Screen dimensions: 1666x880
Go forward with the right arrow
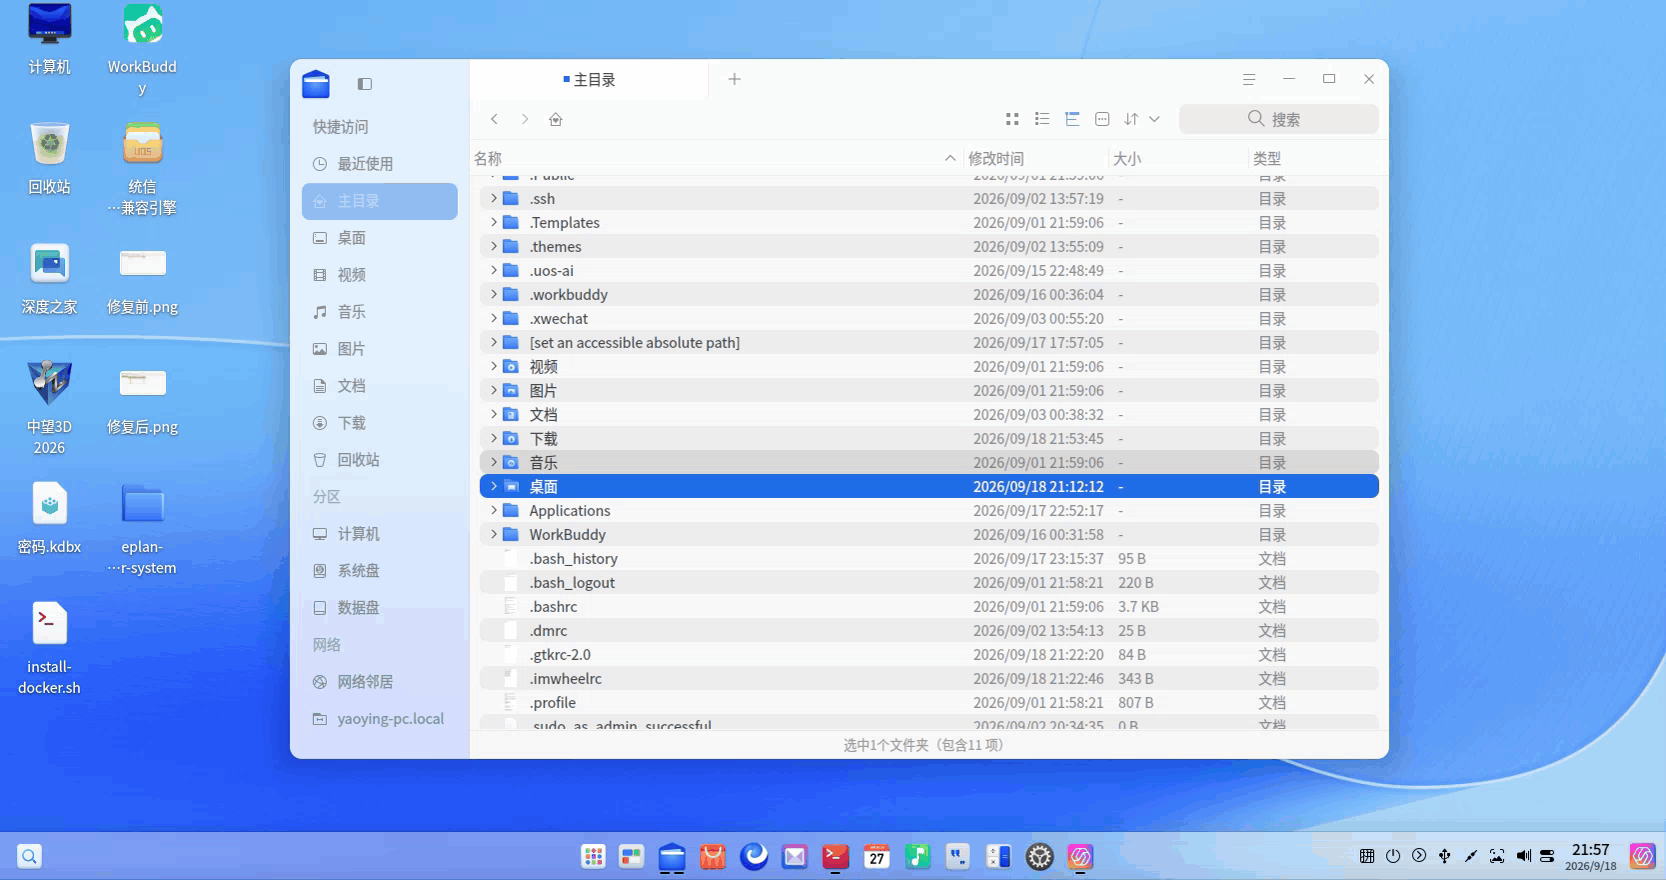click(524, 119)
